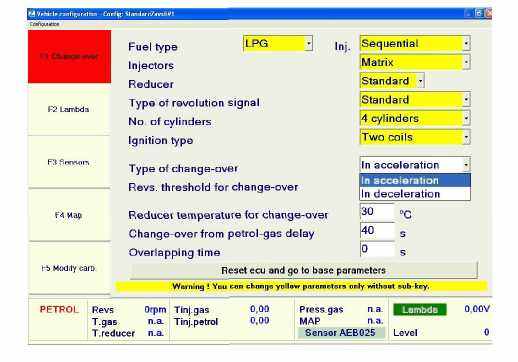518x362 pixels.
Task: Click Reset ecu and go to base parameters
Action: pos(303,270)
